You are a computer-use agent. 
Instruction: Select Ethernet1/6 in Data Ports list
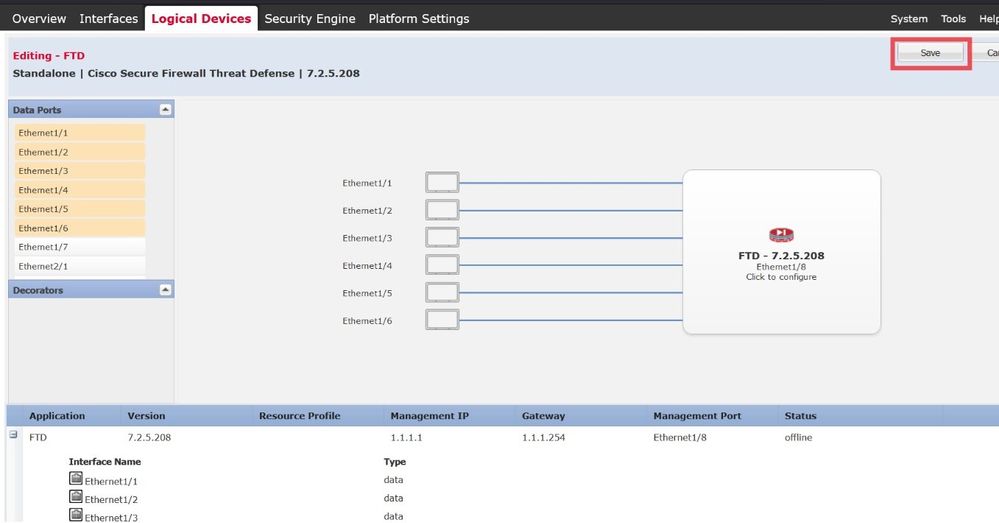[80, 228]
